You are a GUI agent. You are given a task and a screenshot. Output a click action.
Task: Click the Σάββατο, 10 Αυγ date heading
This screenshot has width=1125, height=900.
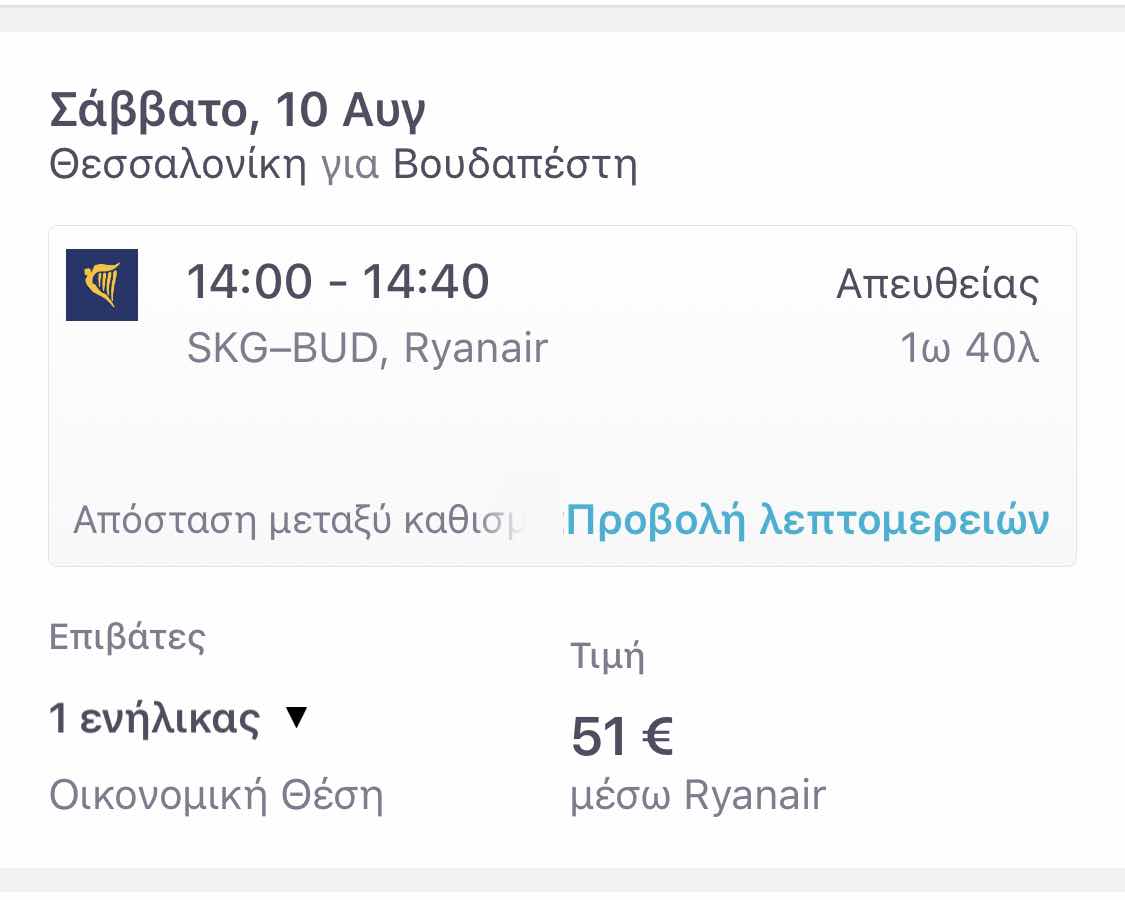pyautogui.click(x=238, y=111)
